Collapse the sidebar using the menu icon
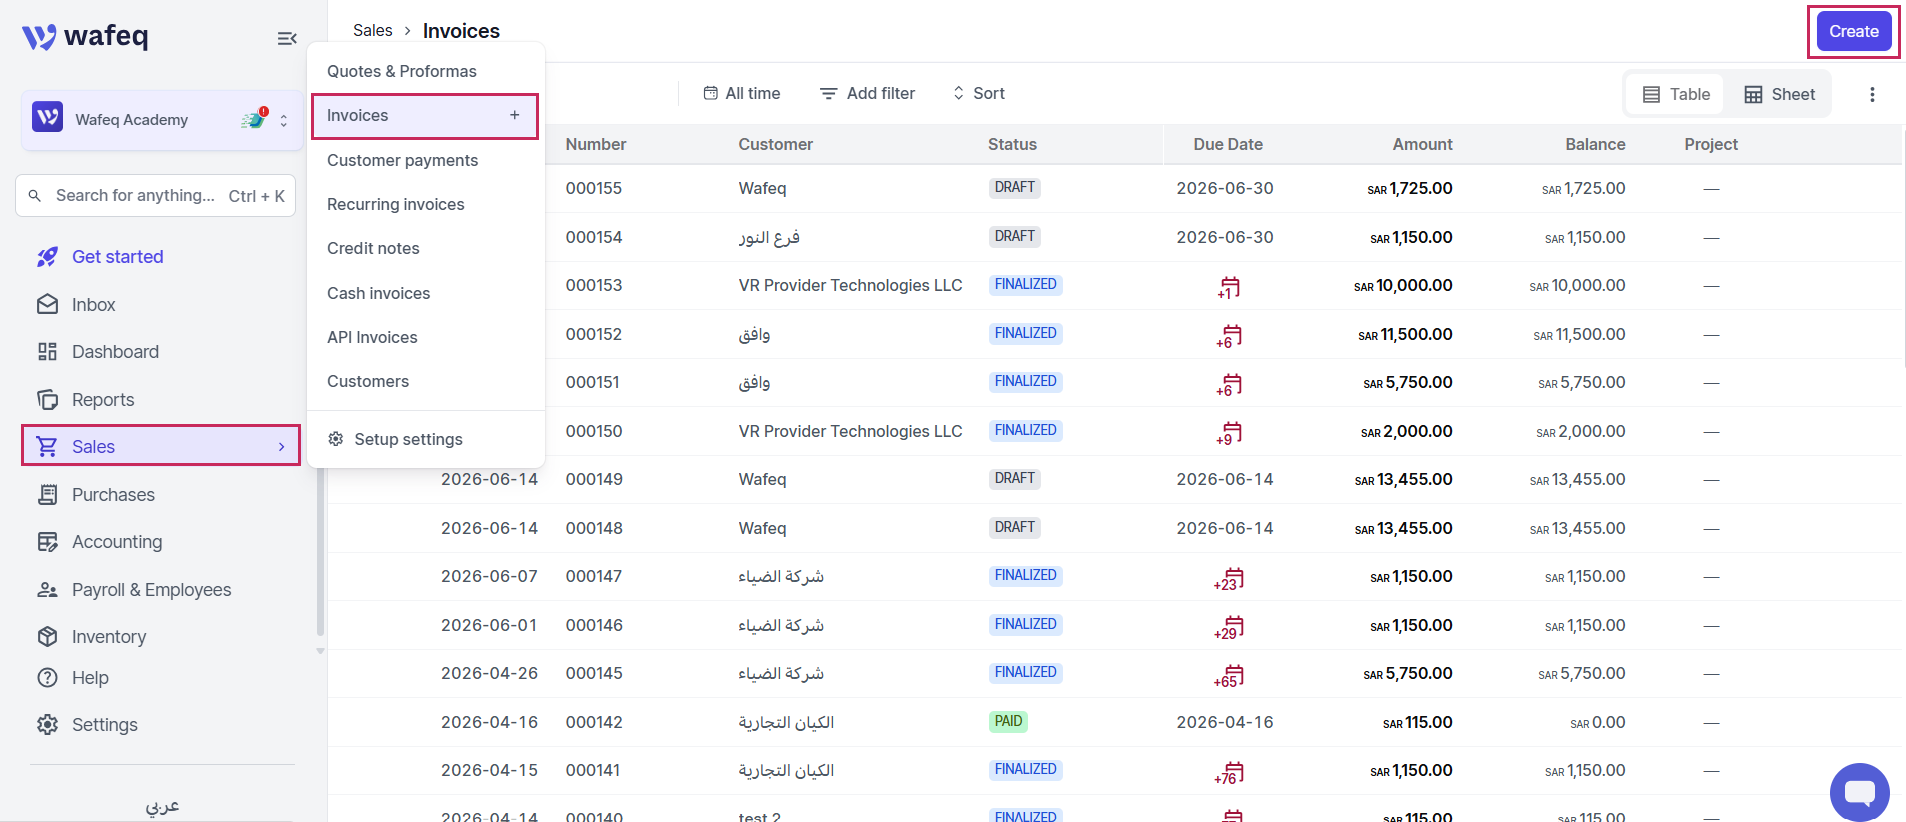Viewport: 1906px width, 822px height. [287, 38]
